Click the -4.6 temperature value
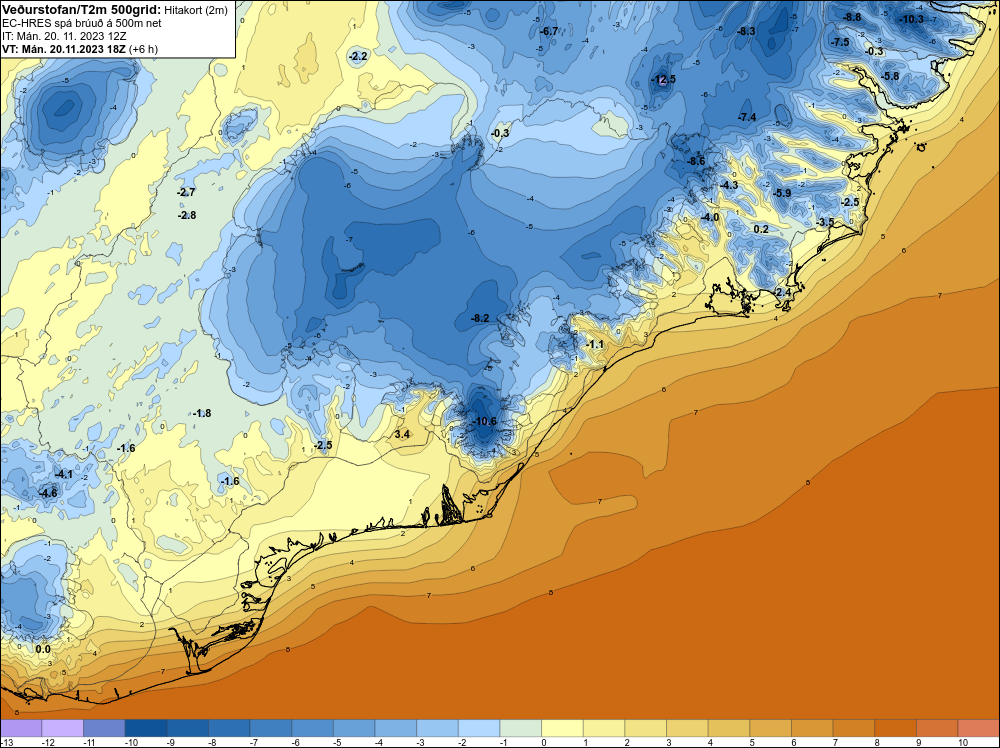 pos(48,494)
